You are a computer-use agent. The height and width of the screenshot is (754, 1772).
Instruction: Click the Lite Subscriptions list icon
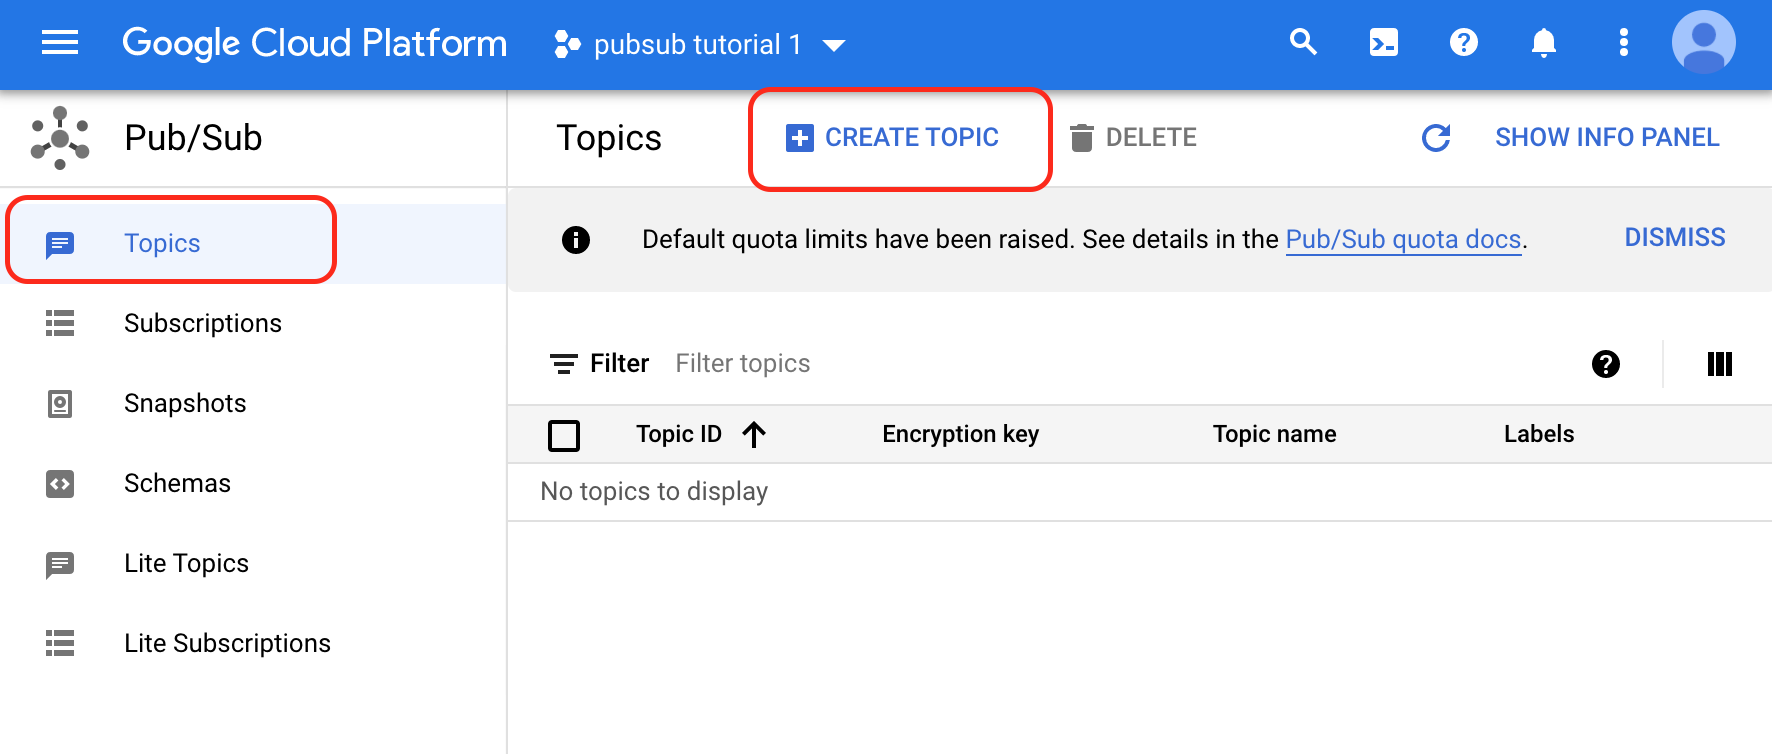point(60,643)
